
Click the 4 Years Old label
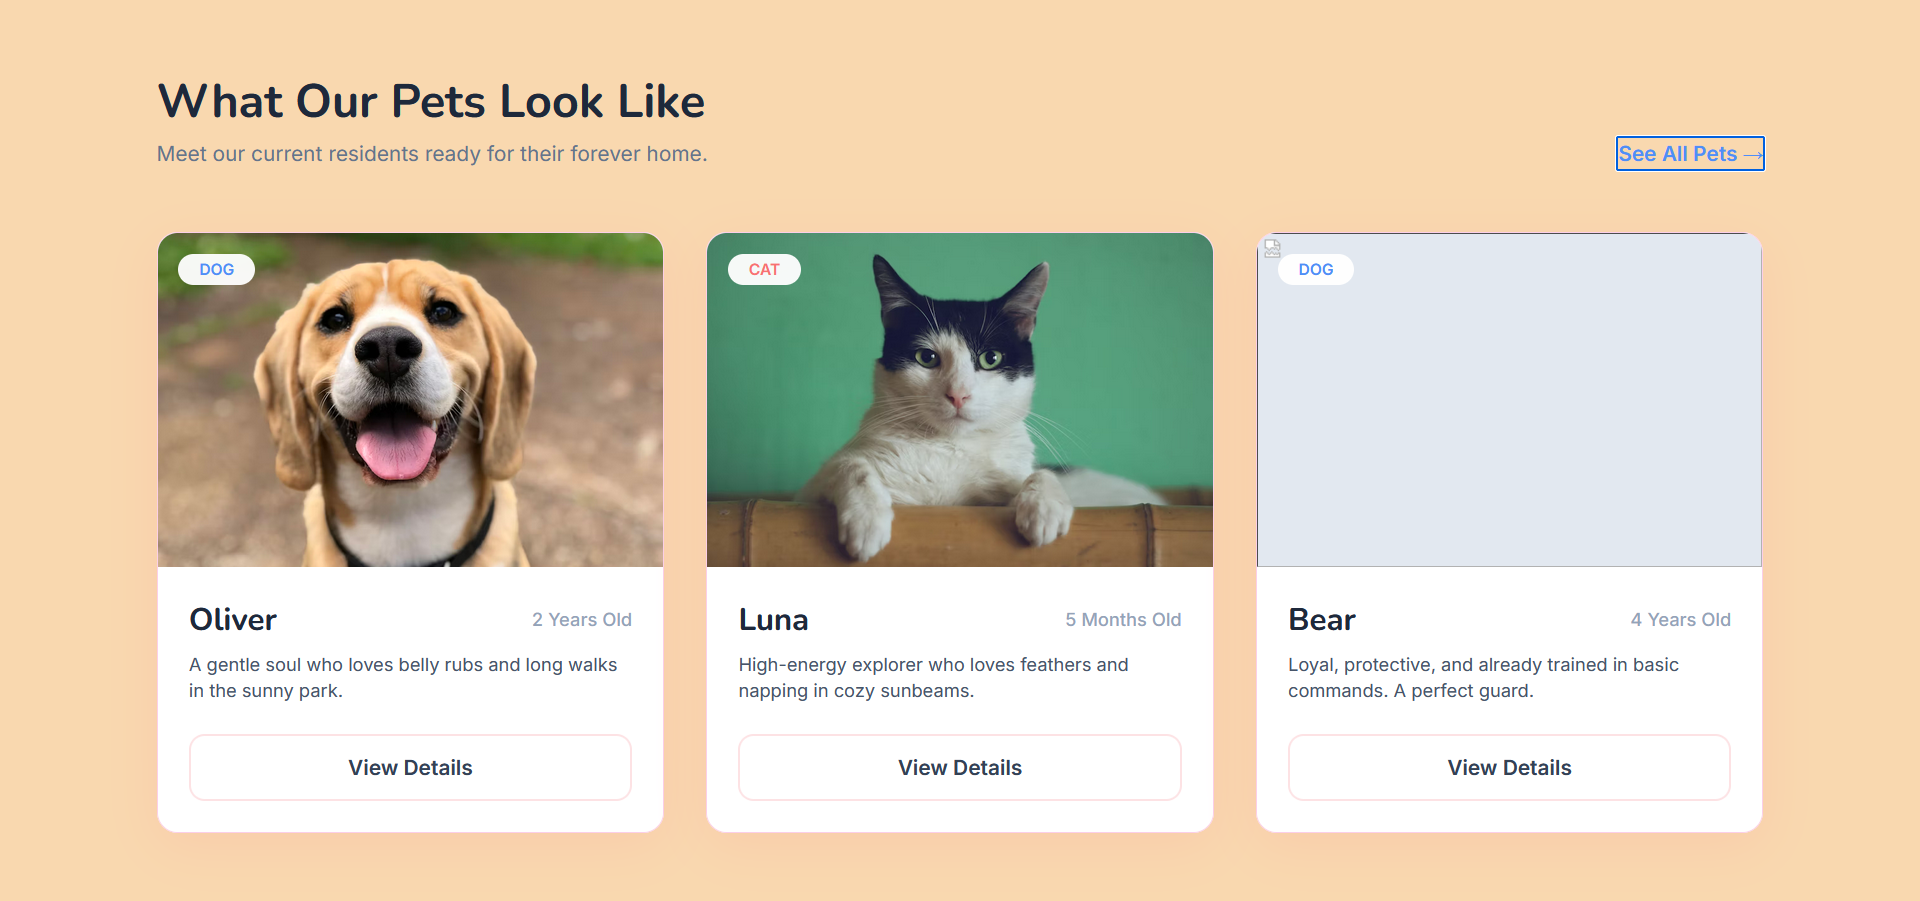(x=1680, y=620)
